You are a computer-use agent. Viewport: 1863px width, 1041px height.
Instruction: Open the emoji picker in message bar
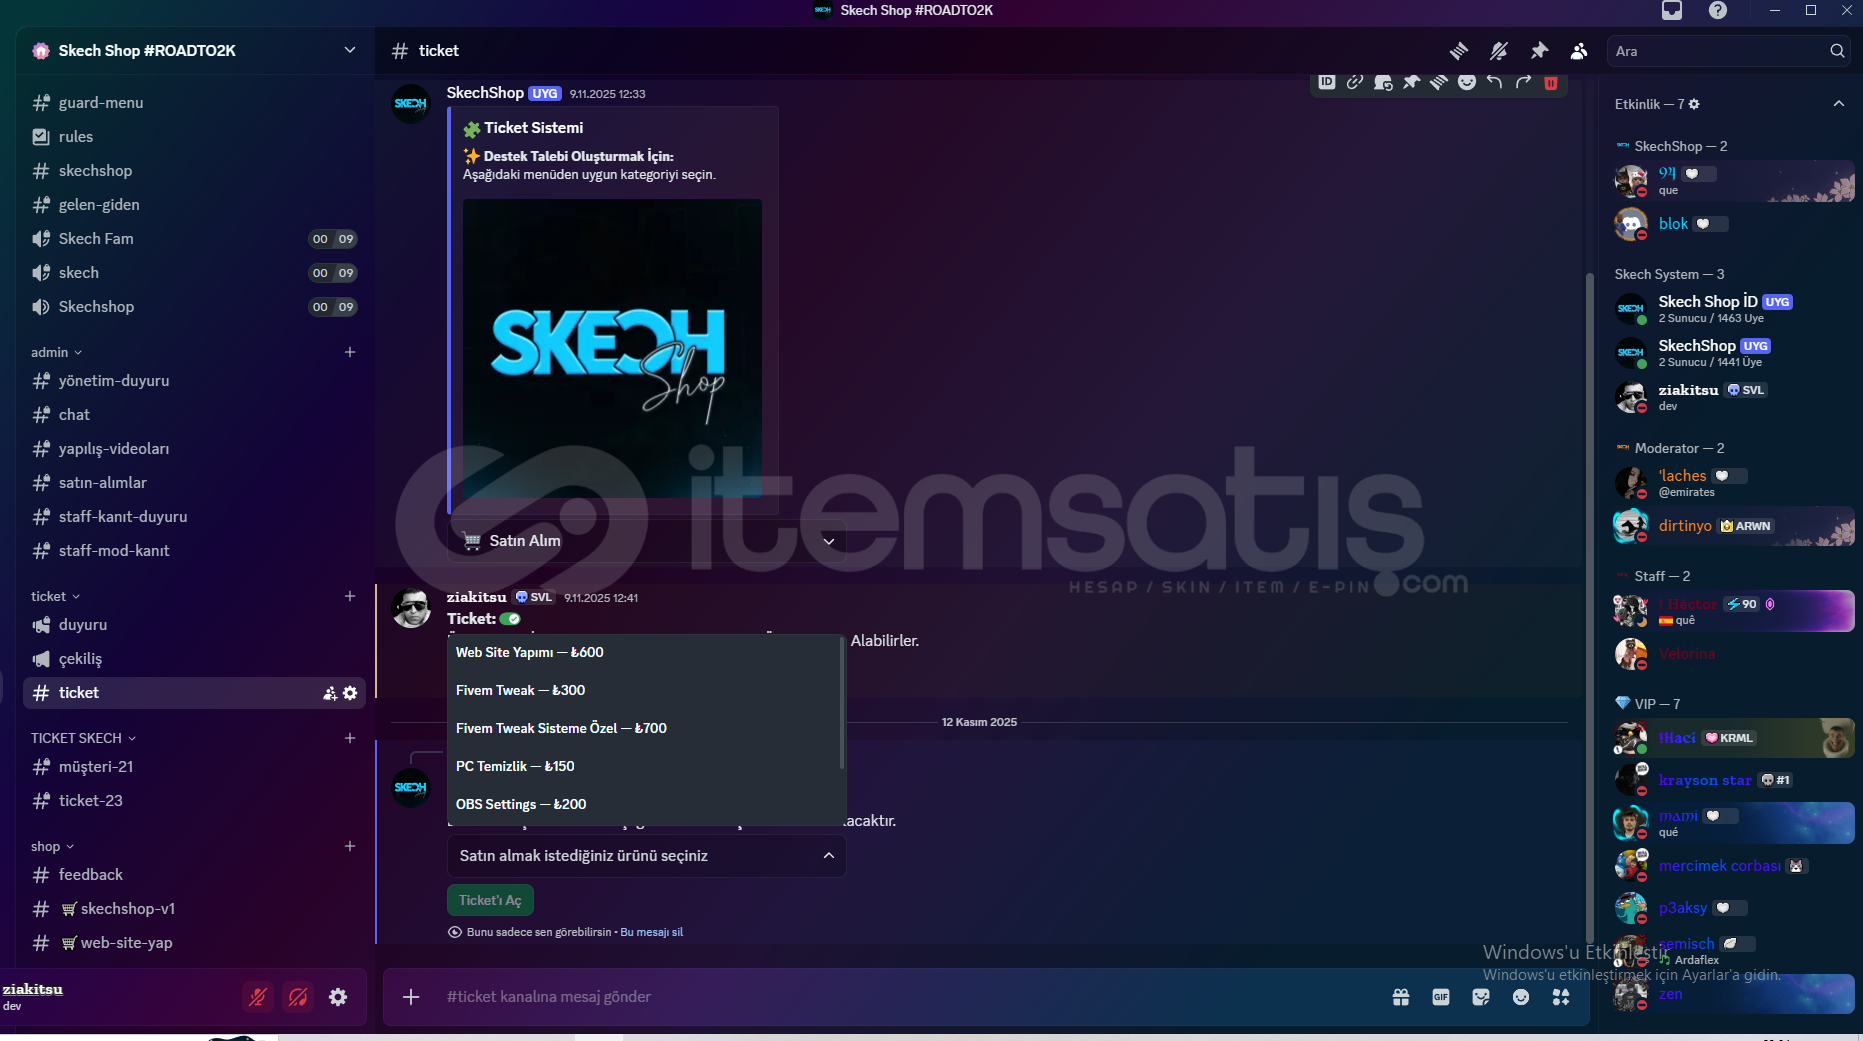1521,997
